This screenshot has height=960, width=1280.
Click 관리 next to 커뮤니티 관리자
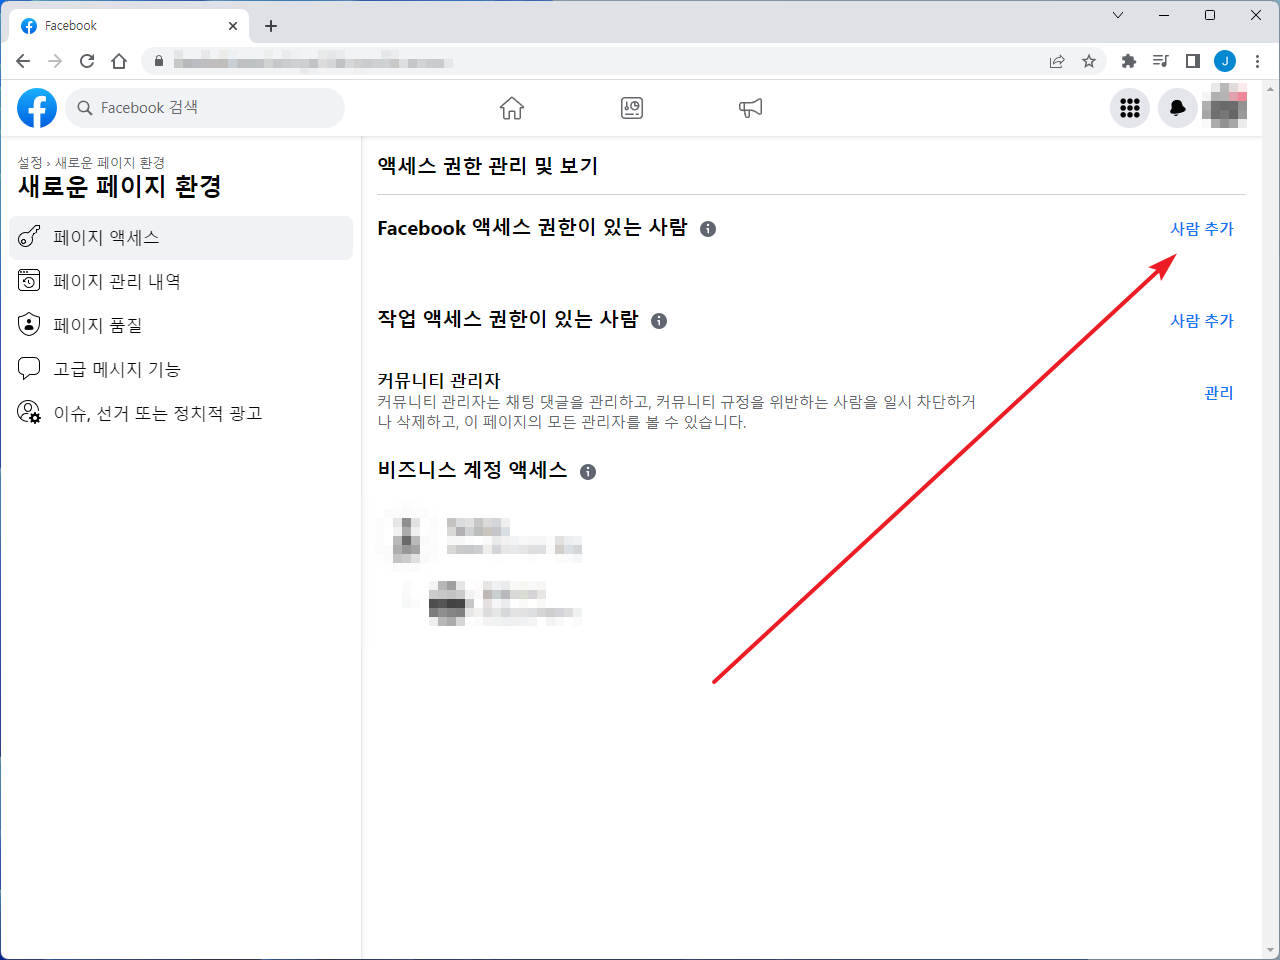coord(1219,393)
